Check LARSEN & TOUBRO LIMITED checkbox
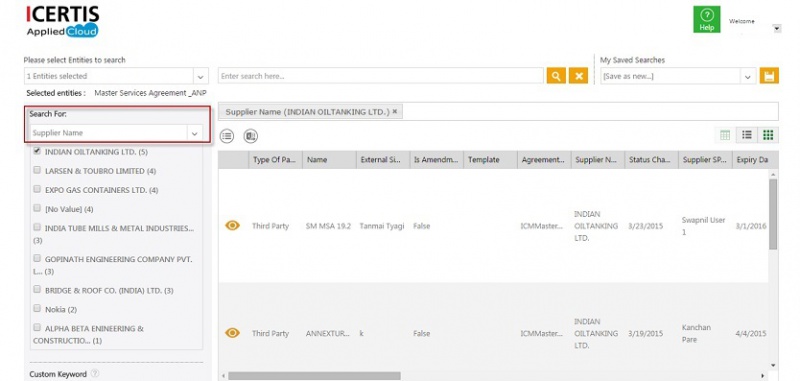 (x=37, y=170)
